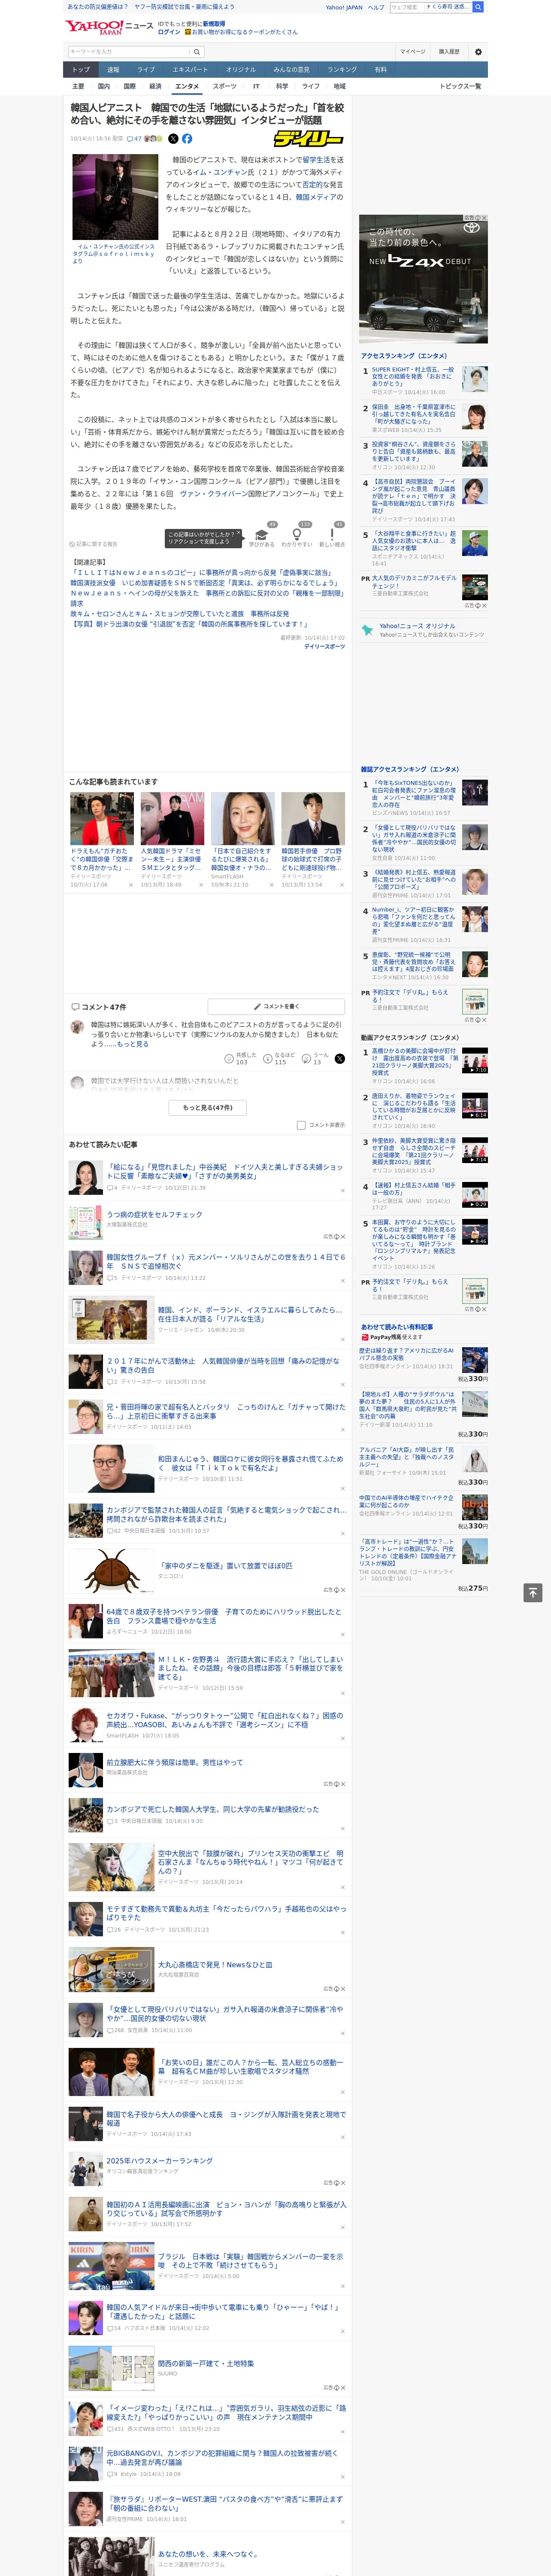
Task: Toggle the コメント非表示 checkbox
Action: coord(301,1125)
